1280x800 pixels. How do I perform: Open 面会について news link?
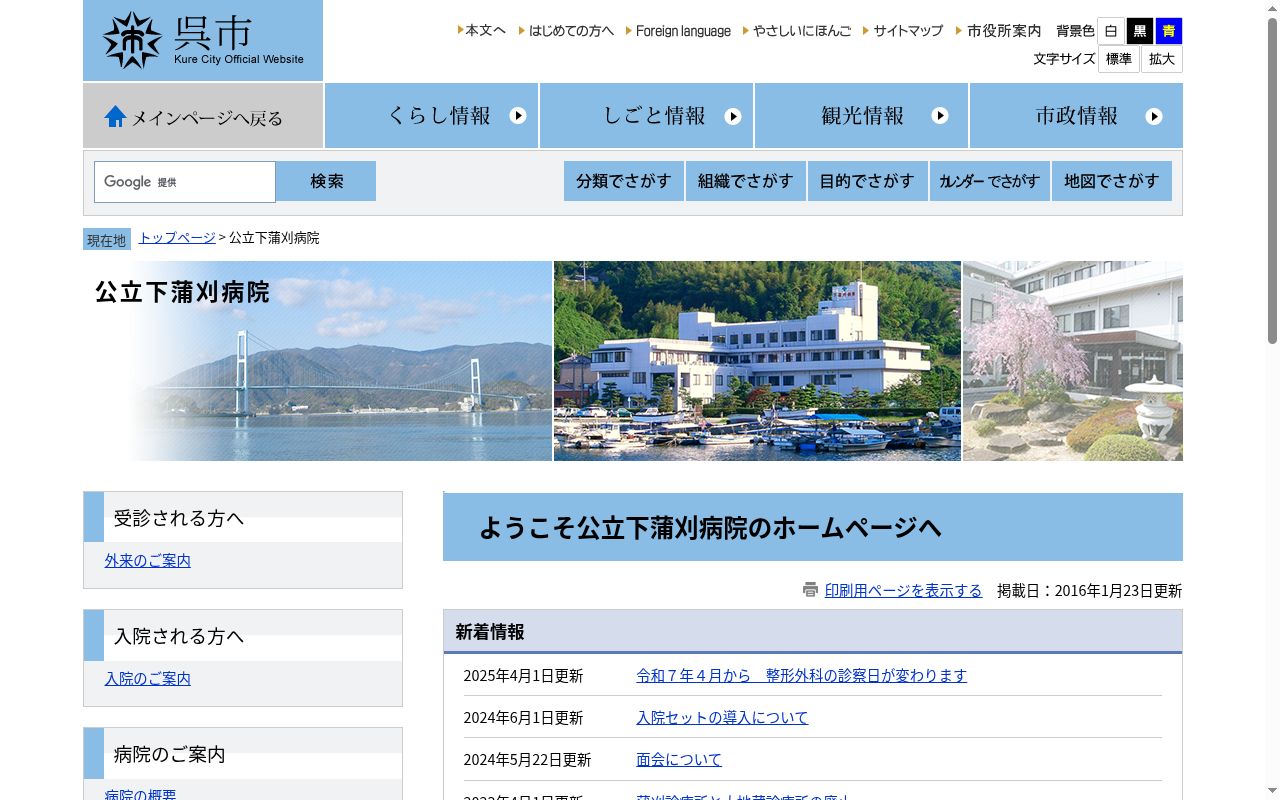point(679,760)
